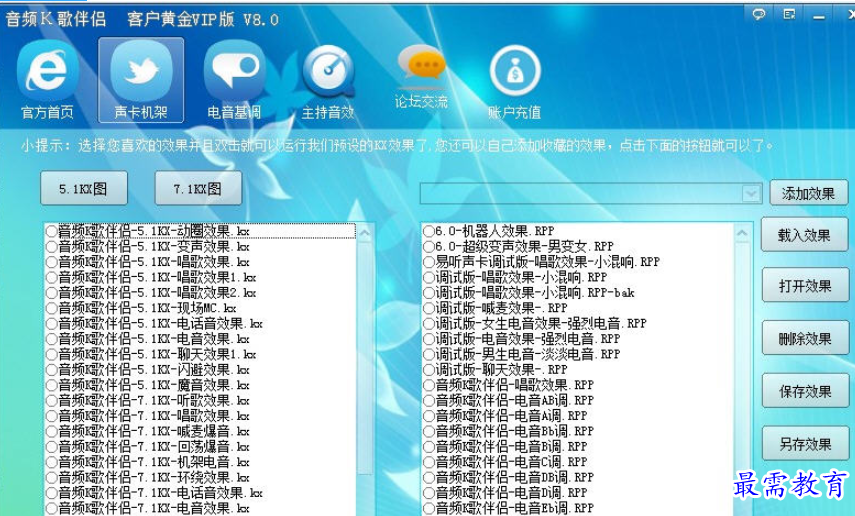Click the 5.1KX图 button

(83, 189)
